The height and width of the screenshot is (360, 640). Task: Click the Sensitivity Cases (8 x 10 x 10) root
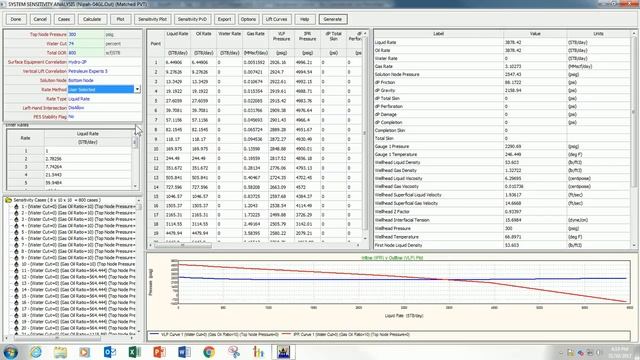pos(57,200)
